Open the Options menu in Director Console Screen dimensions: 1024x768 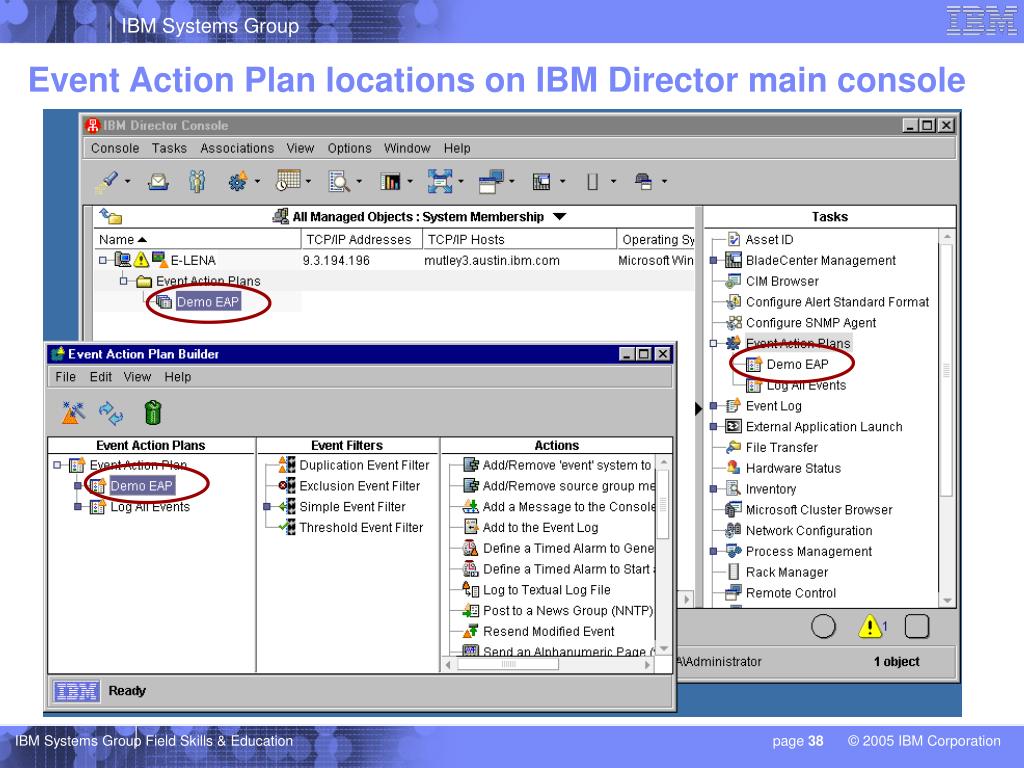pyautogui.click(x=349, y=148)
